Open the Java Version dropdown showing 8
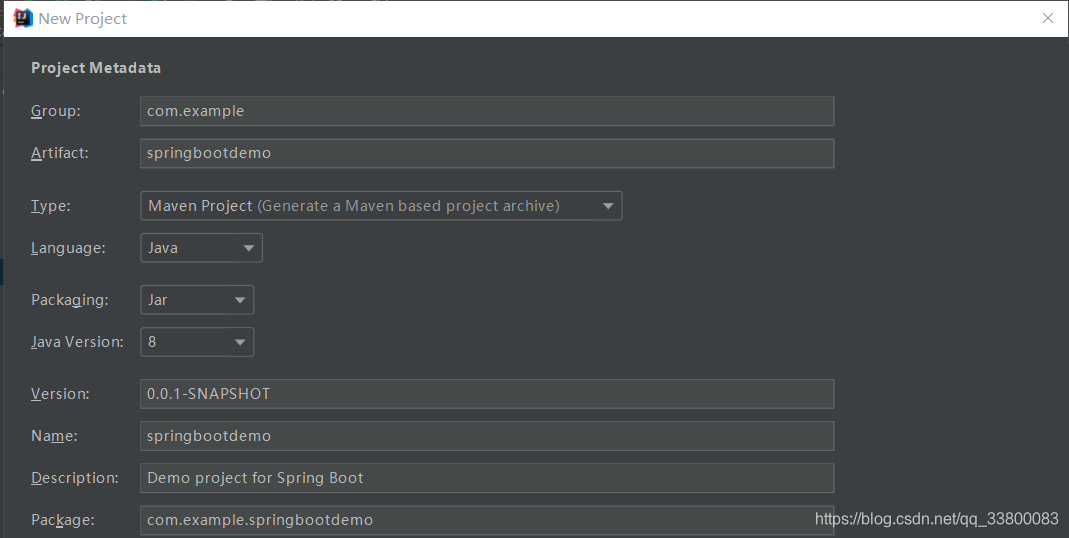The width and height of the screenshot is (1069, 538). (x=197, y=342)
